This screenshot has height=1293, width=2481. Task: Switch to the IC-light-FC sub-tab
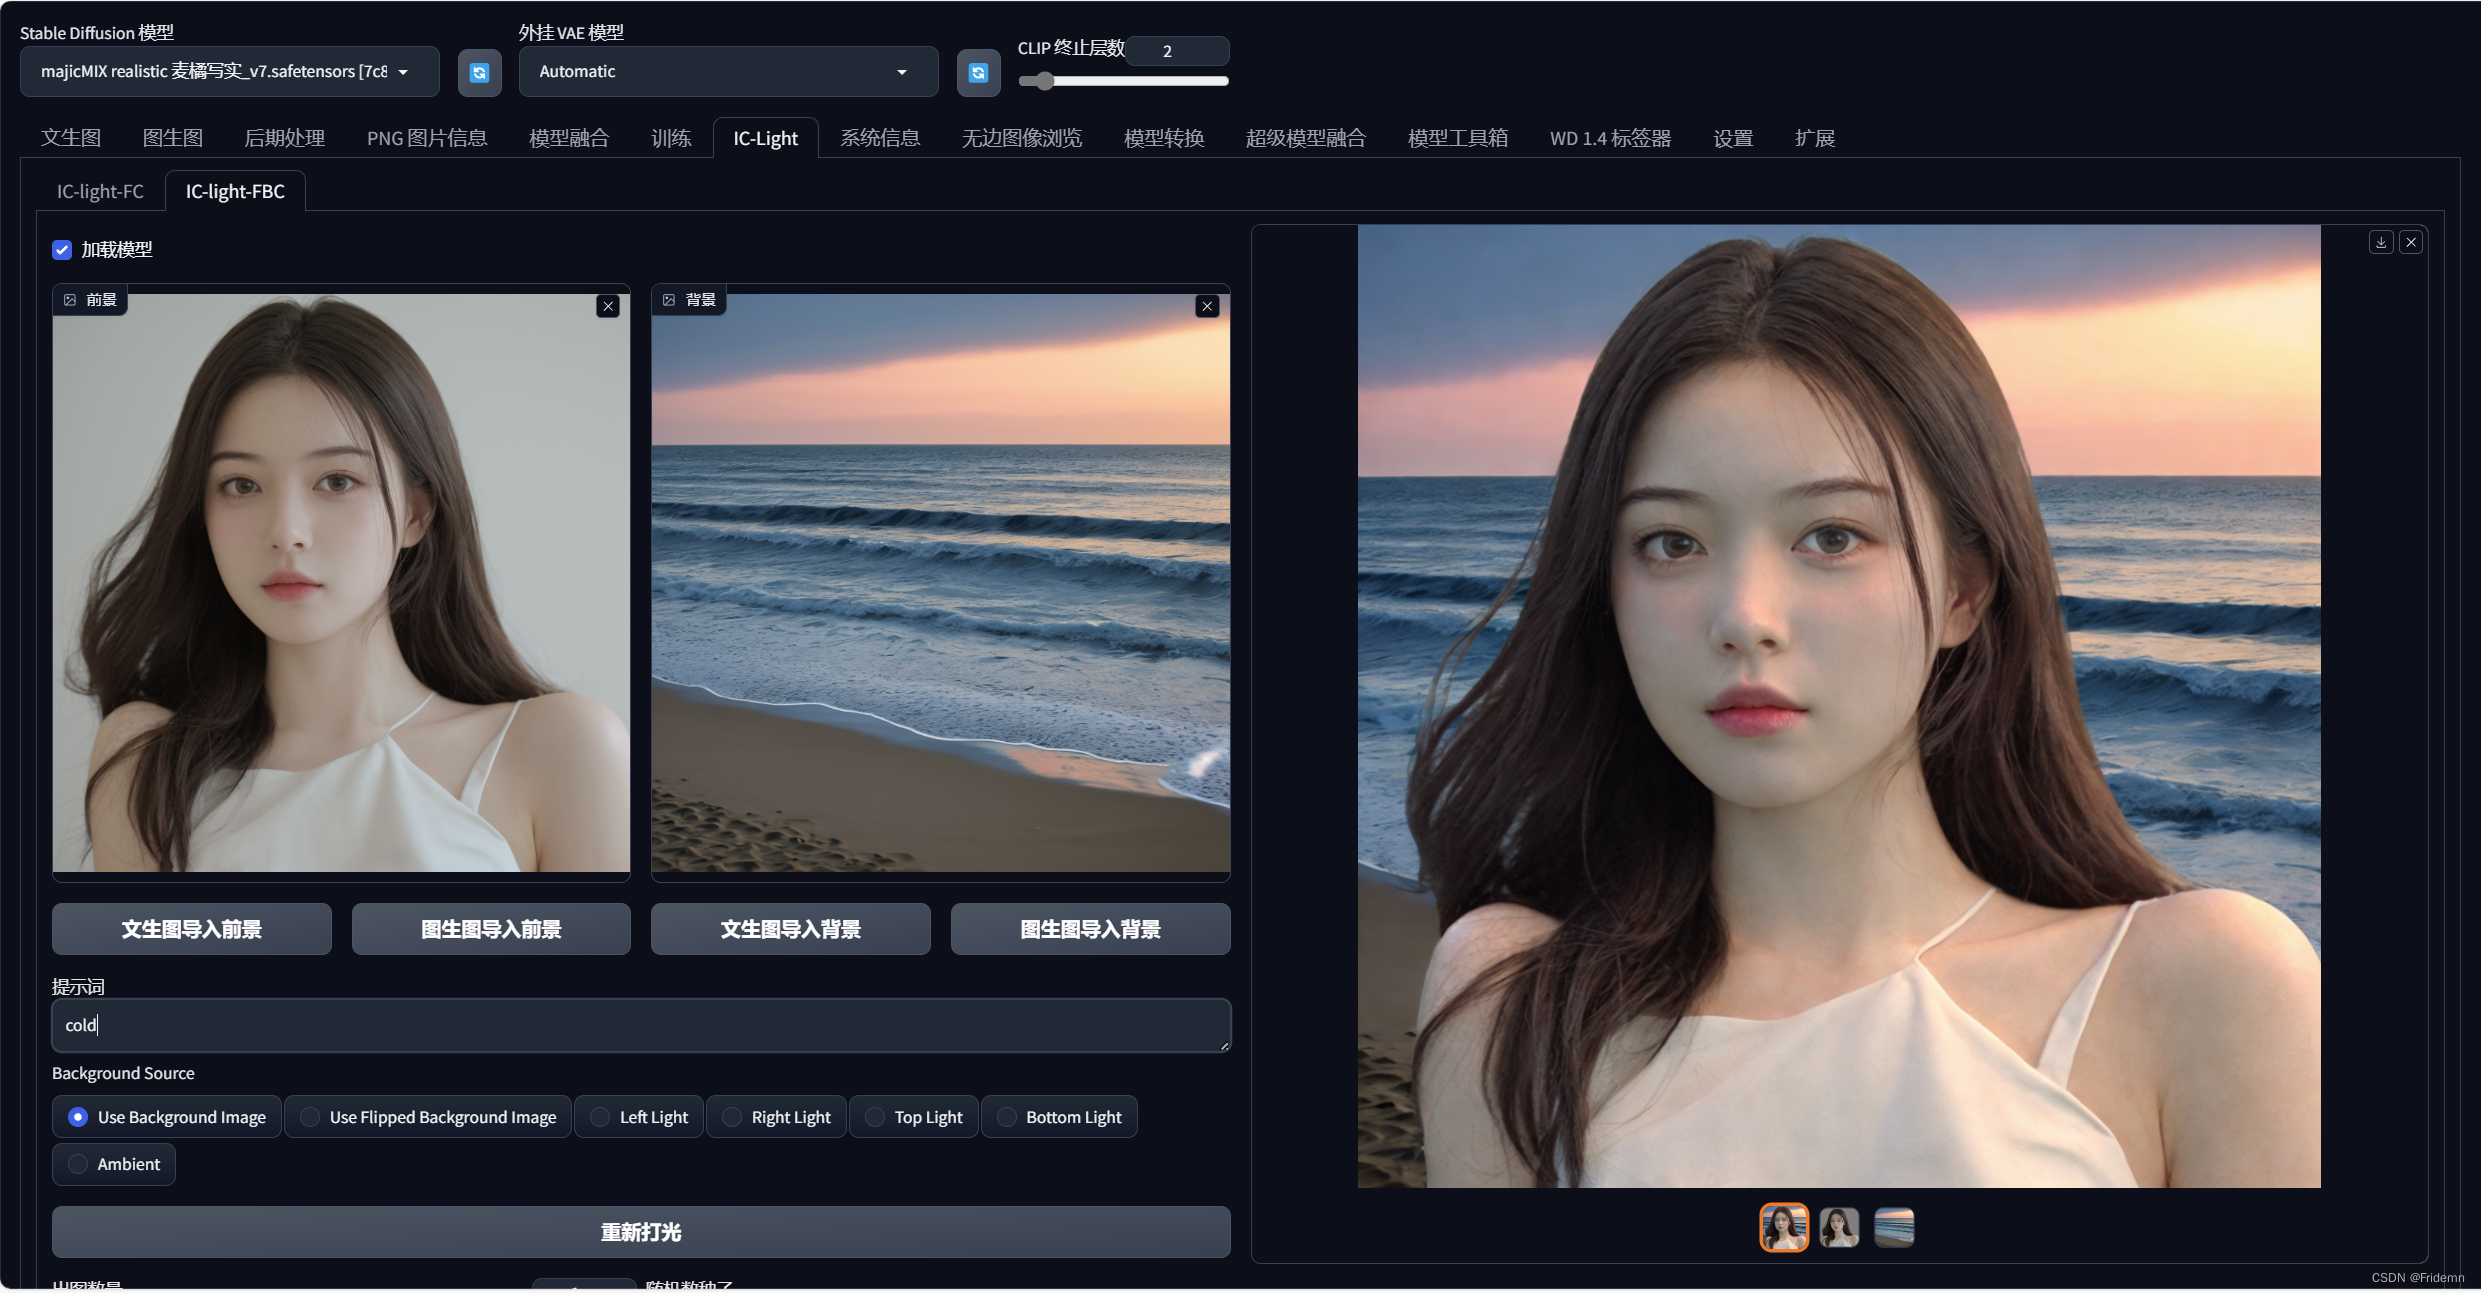(x=100, y=191)
